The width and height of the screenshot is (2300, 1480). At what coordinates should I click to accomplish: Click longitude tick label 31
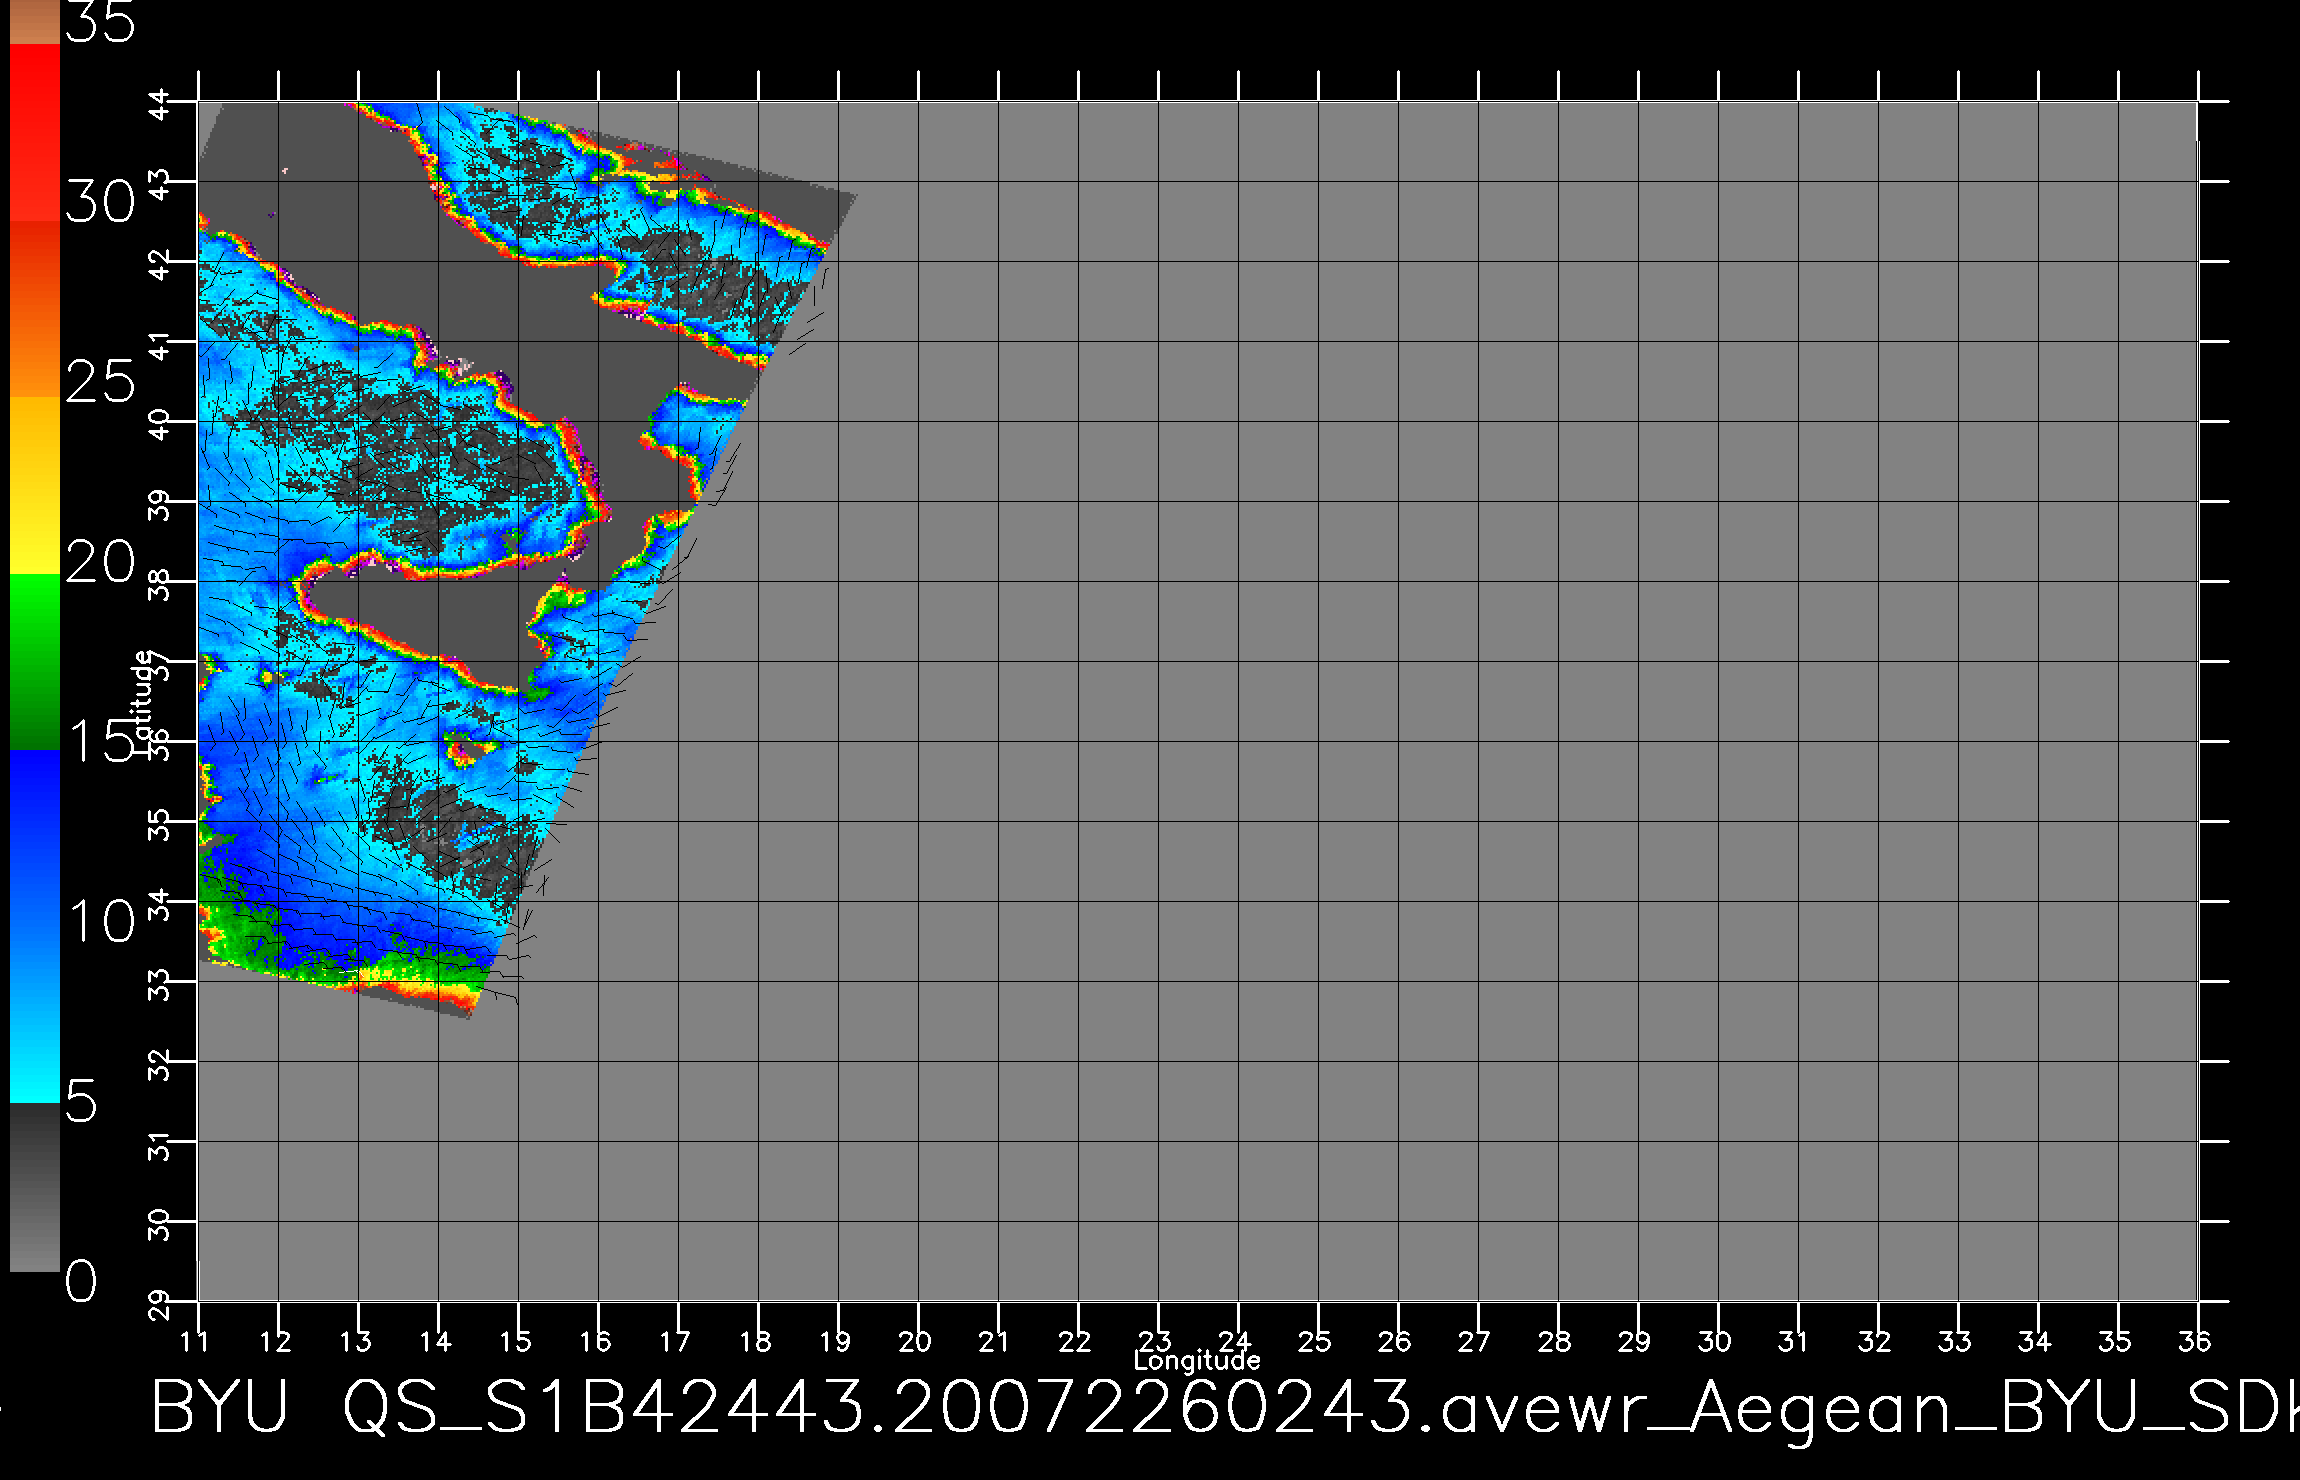point(1794,1342)
